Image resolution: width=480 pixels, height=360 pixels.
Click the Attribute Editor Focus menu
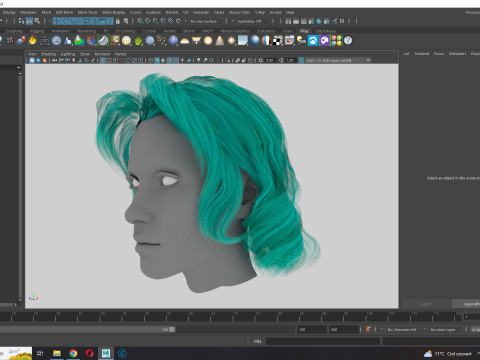(x=439, y=54)
